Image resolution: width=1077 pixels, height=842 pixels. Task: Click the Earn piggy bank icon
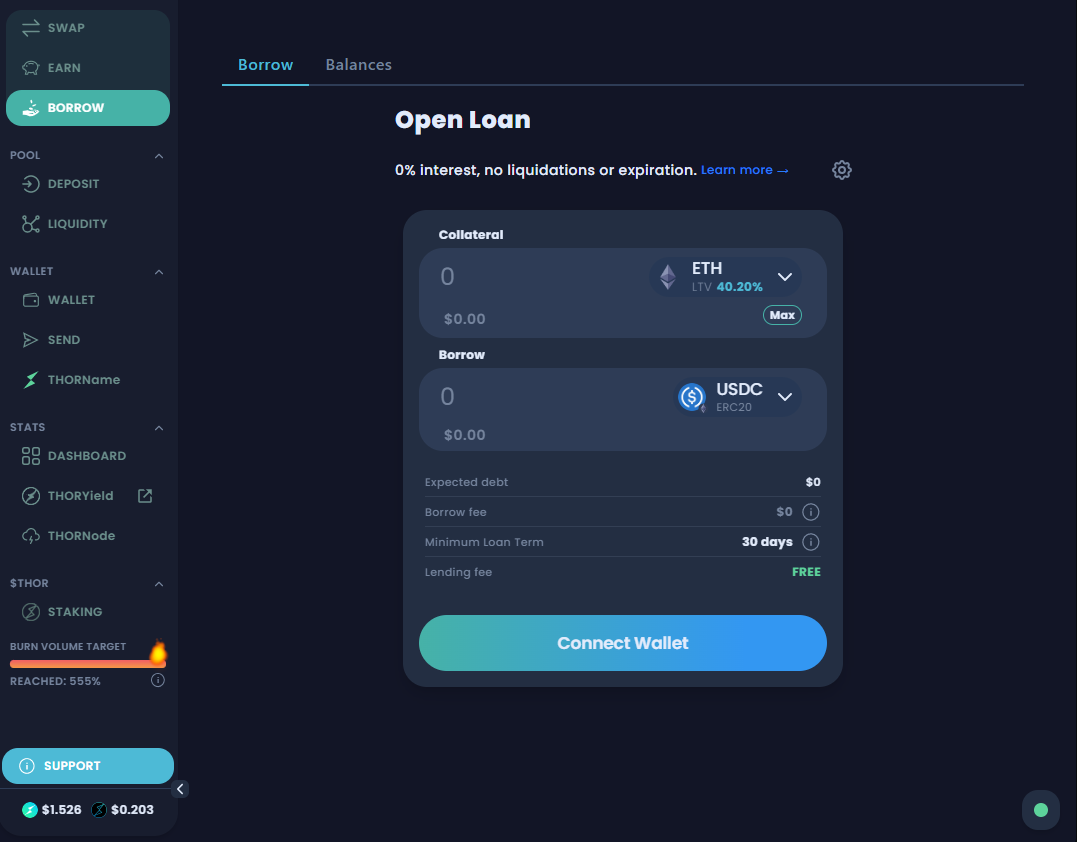tap(30, 68)
